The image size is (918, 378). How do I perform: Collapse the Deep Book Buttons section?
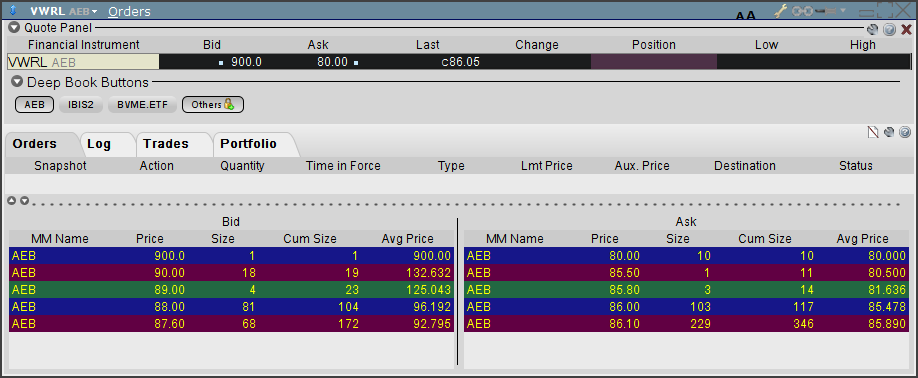tap(17, 82)
